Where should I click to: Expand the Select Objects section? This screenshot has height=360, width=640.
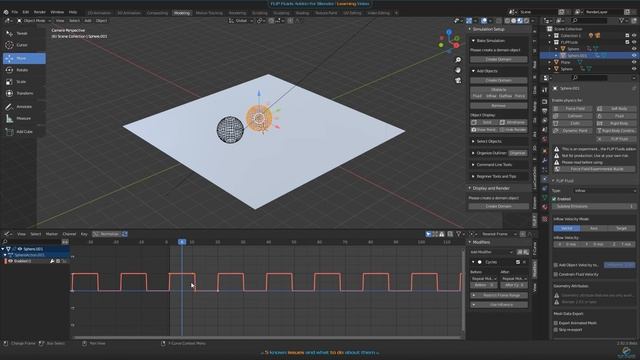tap(473, 141)
